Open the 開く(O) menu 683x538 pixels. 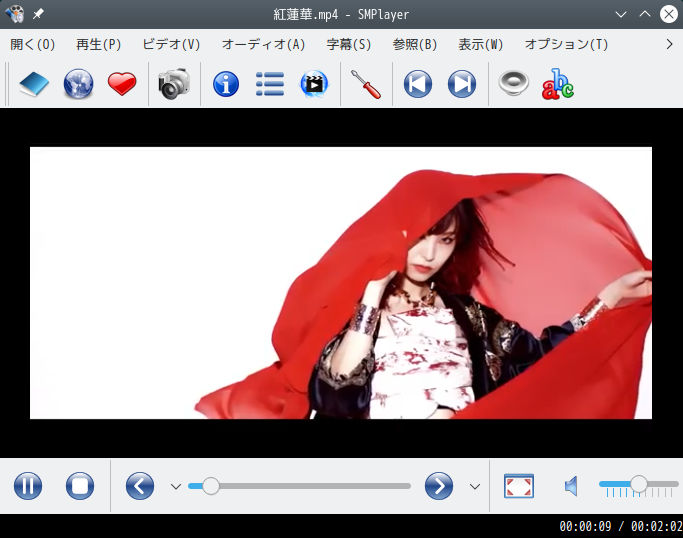(x=33, y=44)
